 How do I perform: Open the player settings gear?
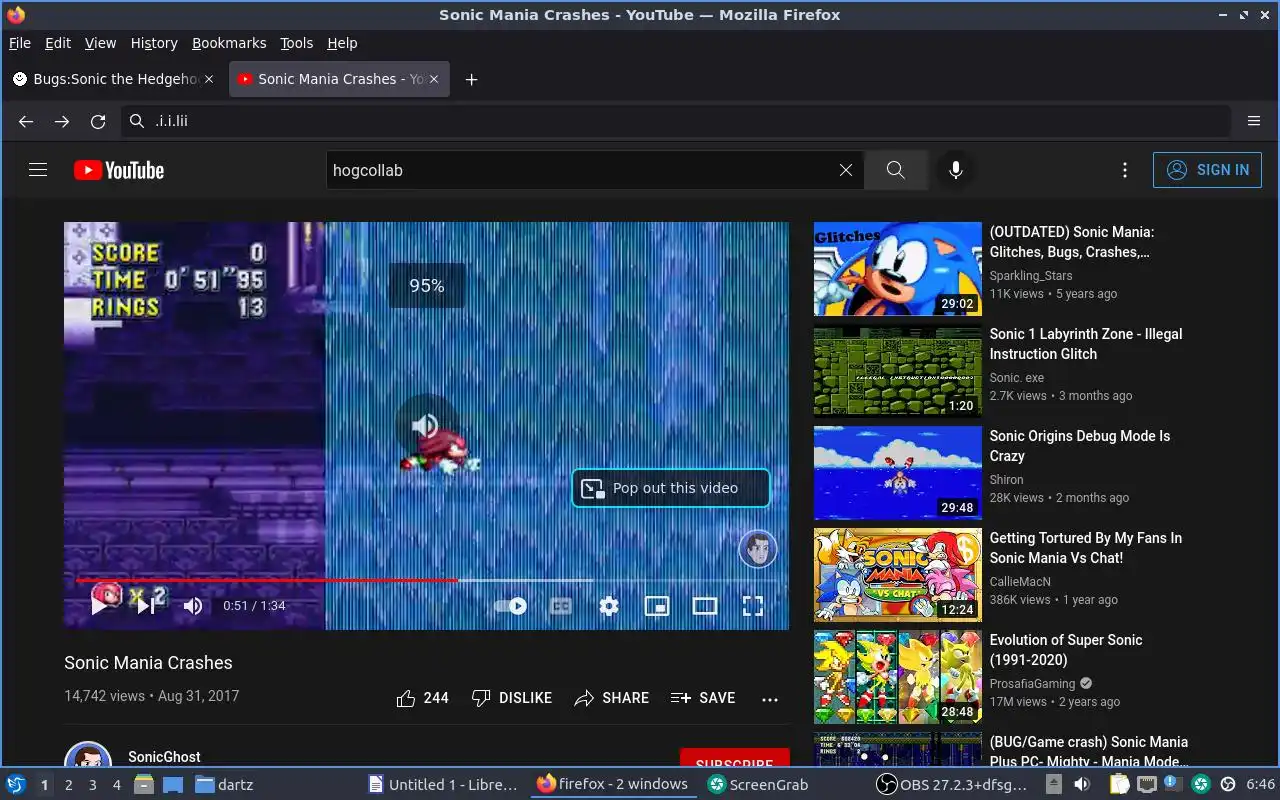[x=609, y=605]
